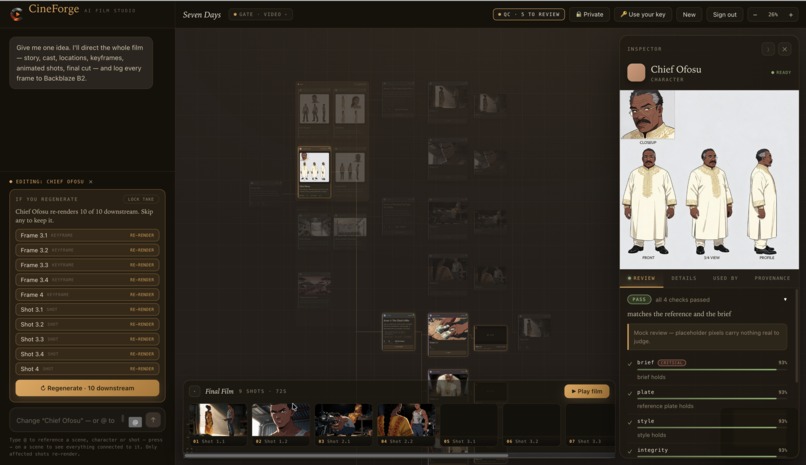
Task: Zoom out canvas with minus button
Action: 755,14
